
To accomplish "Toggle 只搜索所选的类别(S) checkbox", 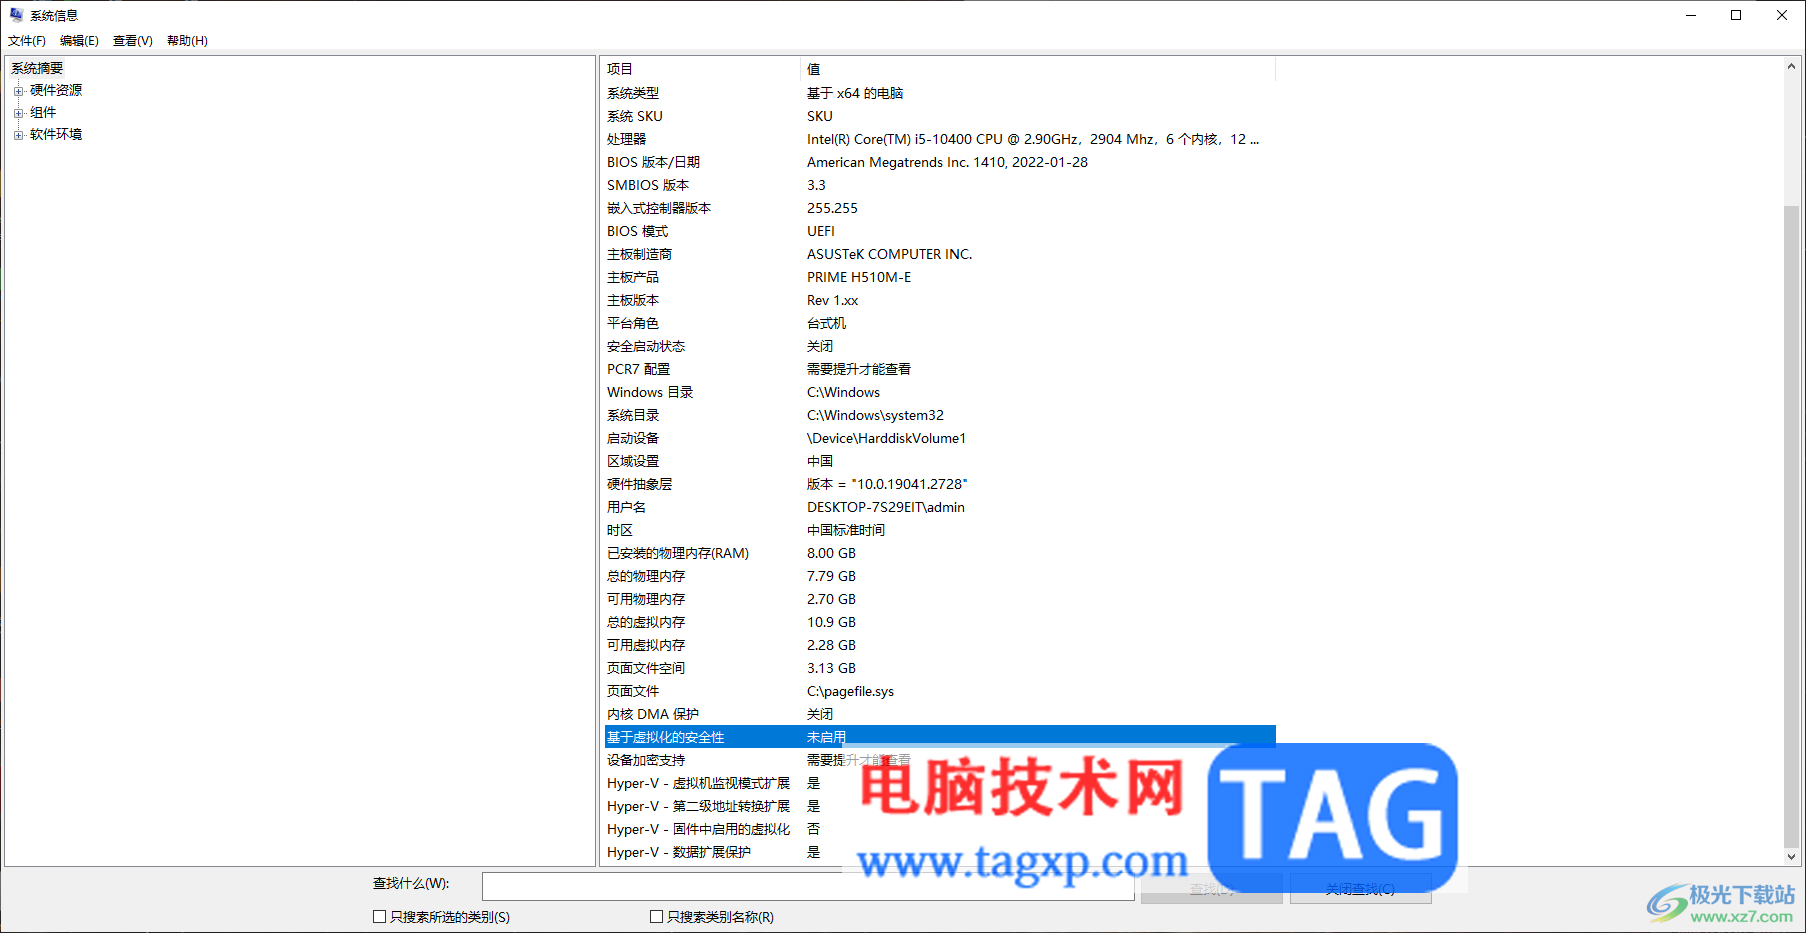I will [x=379, y=916].
